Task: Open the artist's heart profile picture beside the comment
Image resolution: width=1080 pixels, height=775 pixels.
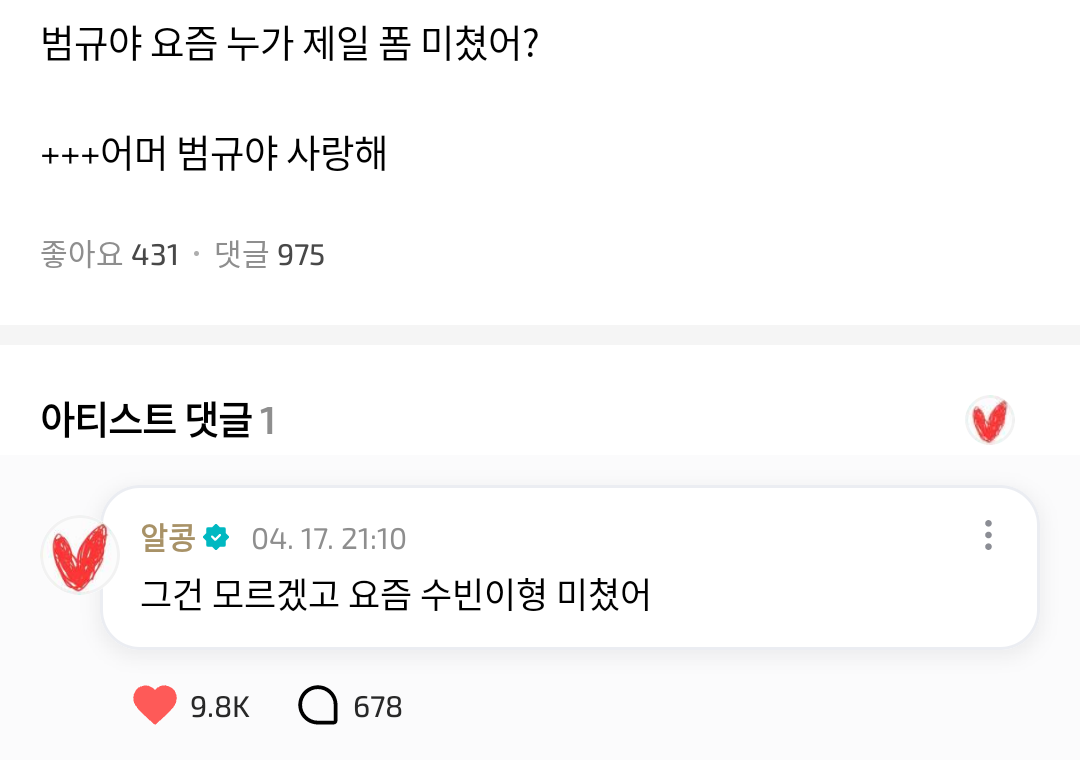Action: 79,555
